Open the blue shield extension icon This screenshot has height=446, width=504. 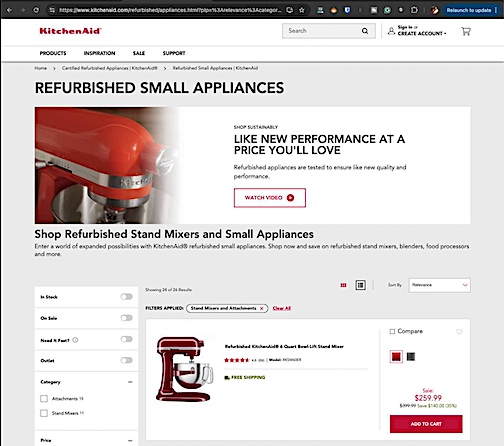coord(347,10)
